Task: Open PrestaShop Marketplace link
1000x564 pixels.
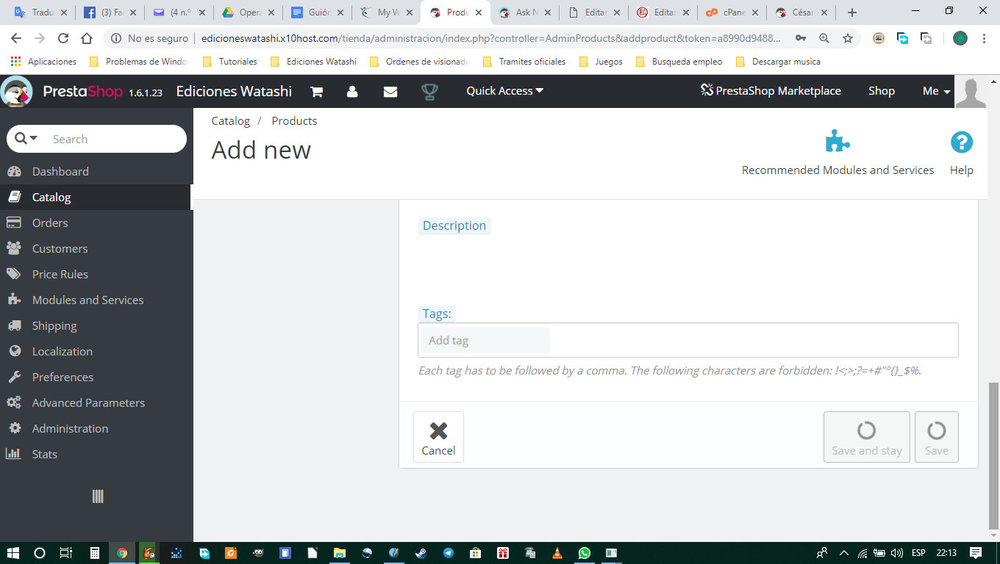Action: (770, 91)
